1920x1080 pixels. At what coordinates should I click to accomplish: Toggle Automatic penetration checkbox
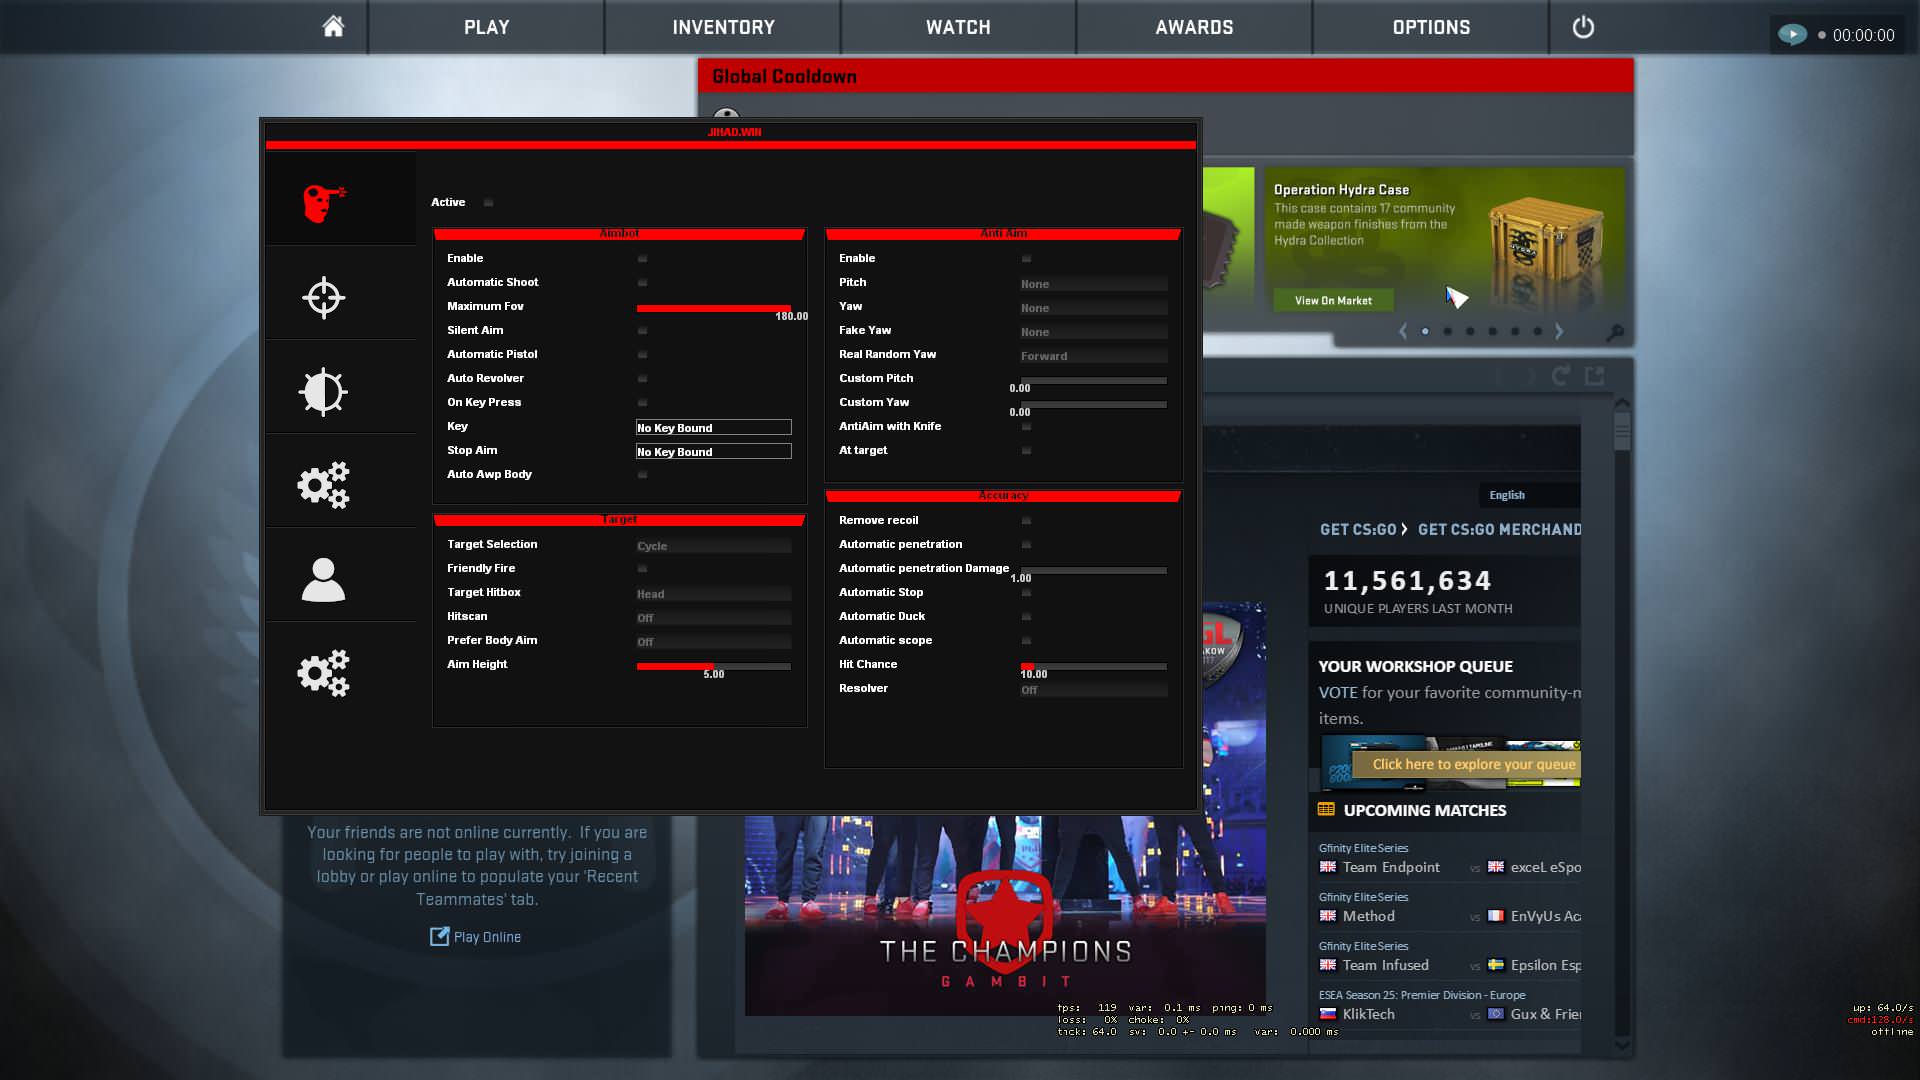click(x=1026, y=545)
